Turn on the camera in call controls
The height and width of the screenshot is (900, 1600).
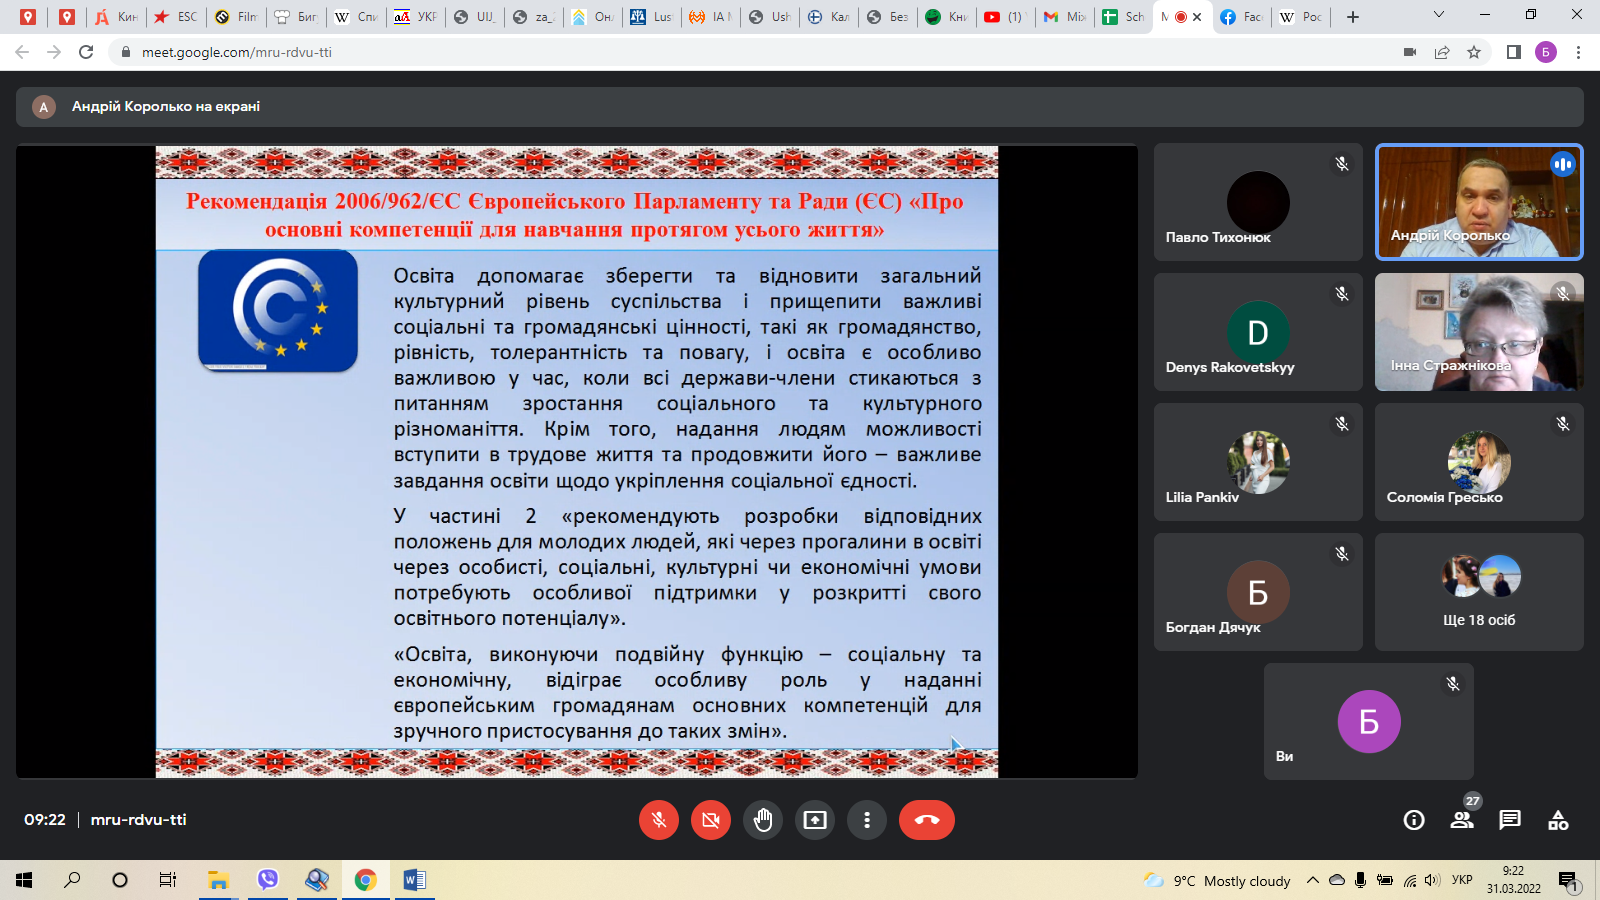click(x=711, y=820)
